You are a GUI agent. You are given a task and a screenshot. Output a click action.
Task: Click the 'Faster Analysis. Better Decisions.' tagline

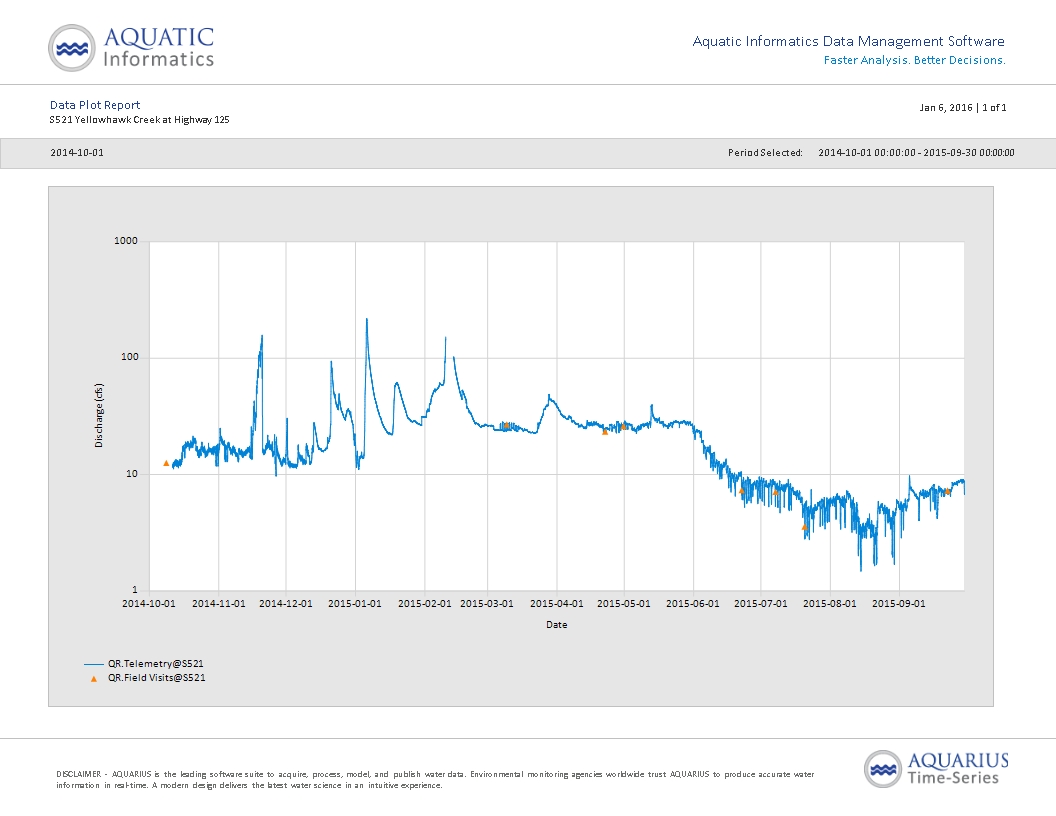[x=915, y=60]
